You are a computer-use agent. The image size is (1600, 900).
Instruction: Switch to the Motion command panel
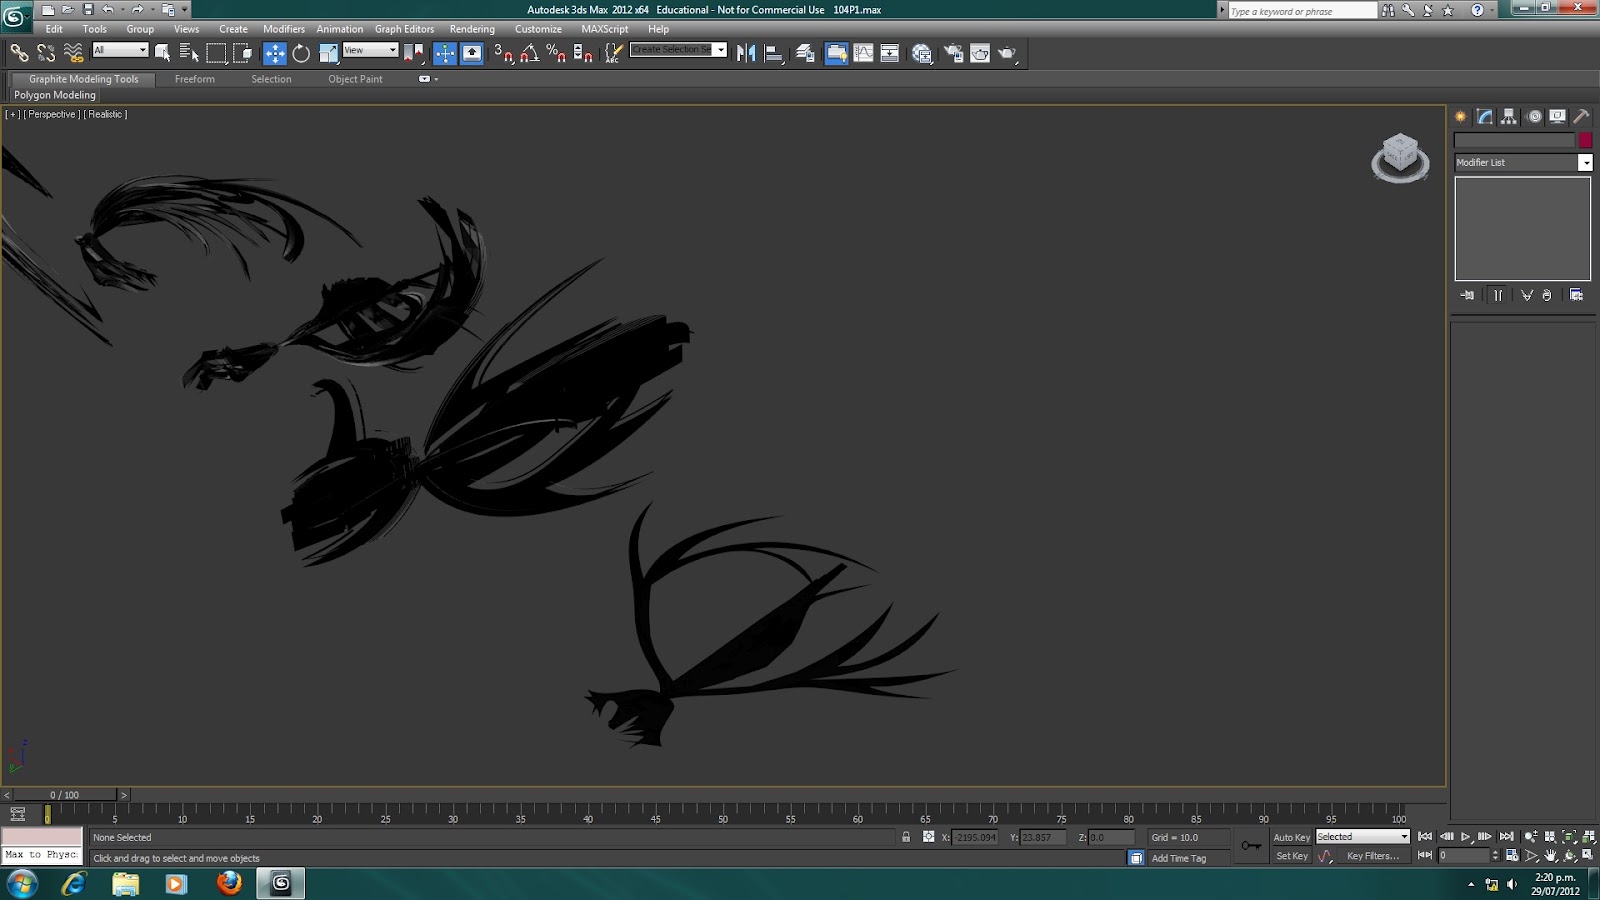click(x=1534, y=117)
